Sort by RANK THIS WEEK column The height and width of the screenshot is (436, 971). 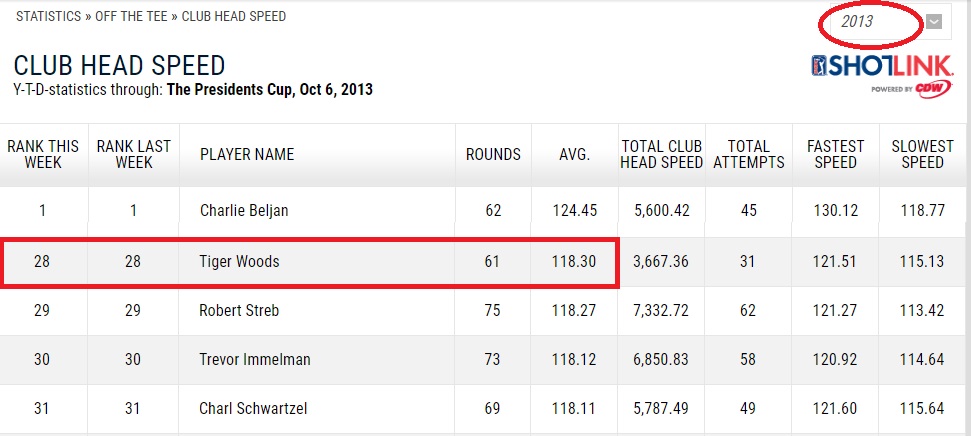(x=44, y=154)
